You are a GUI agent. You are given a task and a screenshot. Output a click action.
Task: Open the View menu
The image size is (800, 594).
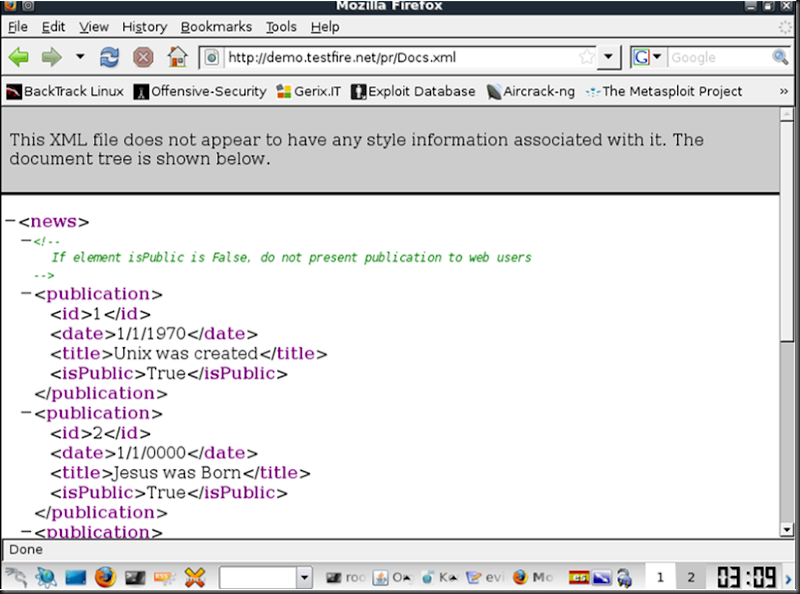pos(94,27)
